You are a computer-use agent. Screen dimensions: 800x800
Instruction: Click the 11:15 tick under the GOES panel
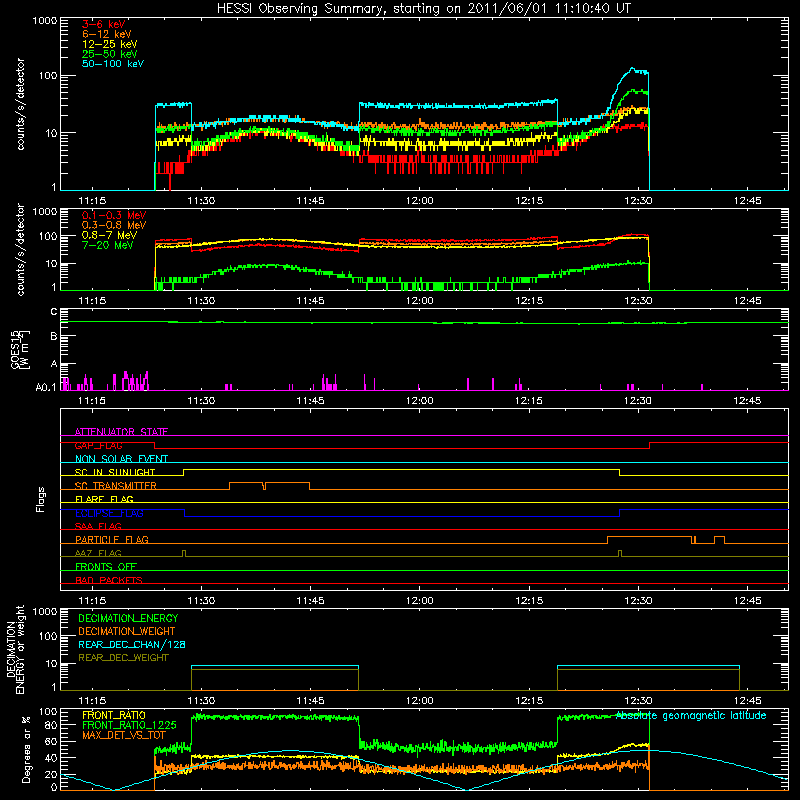tap(92, 401)
